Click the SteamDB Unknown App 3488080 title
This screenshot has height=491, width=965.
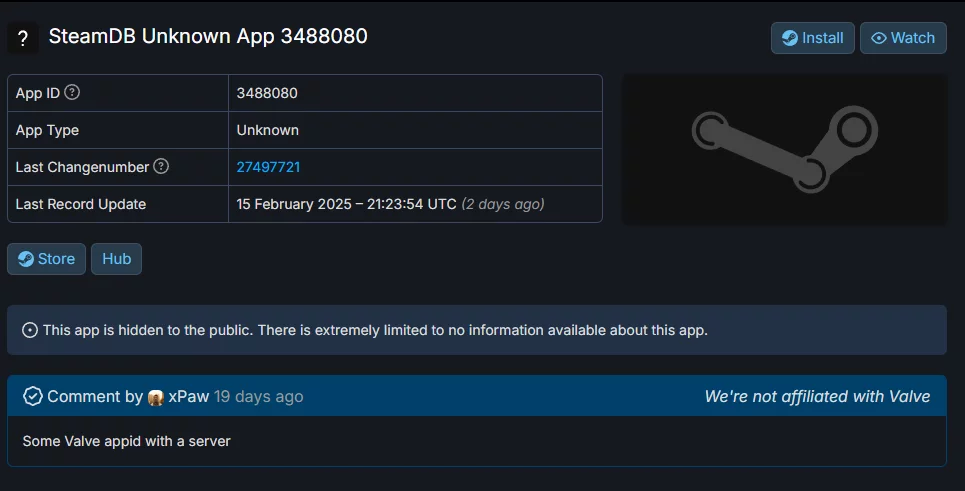click(x=208, y=36)
